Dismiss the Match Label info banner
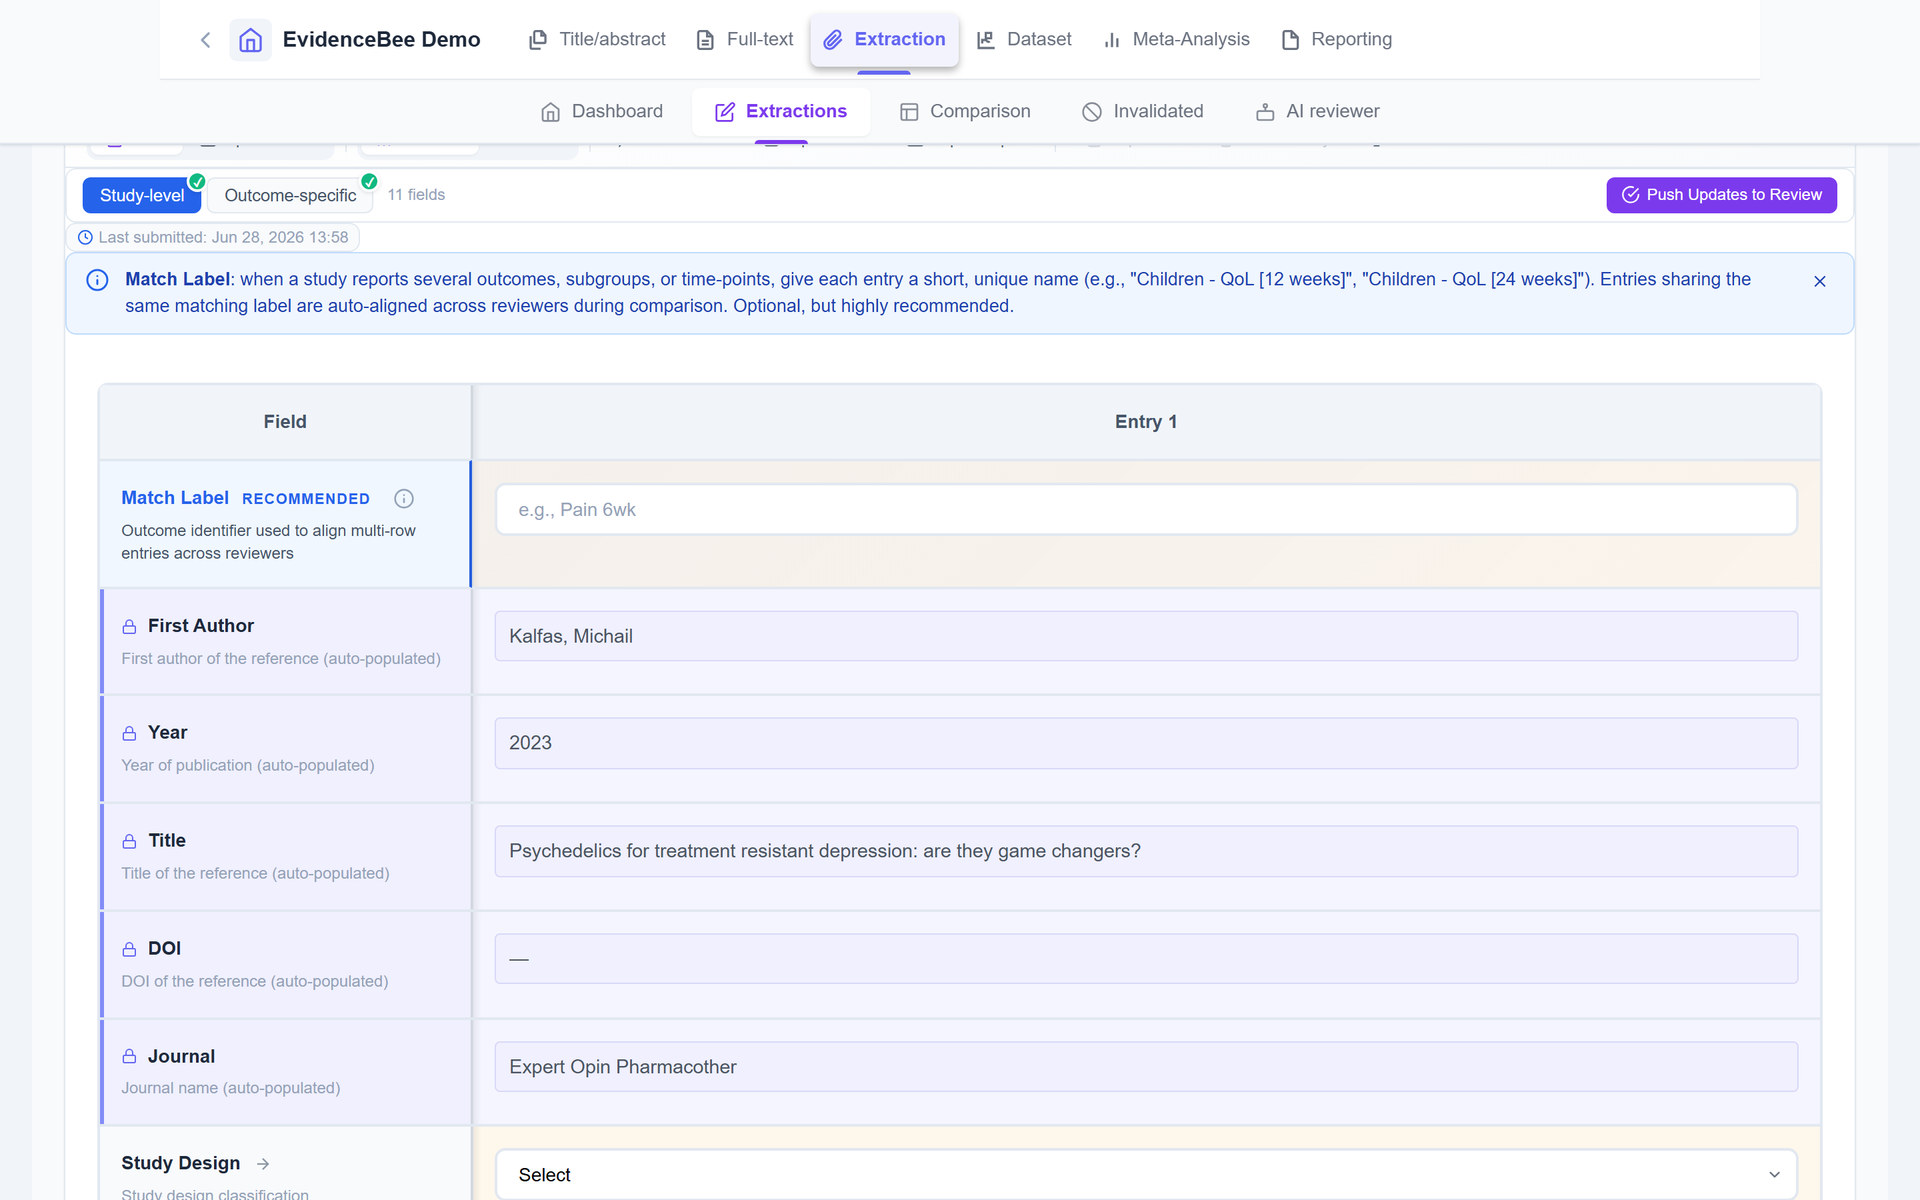This screenshot has width=1920, height=1200. (1820, 282)
